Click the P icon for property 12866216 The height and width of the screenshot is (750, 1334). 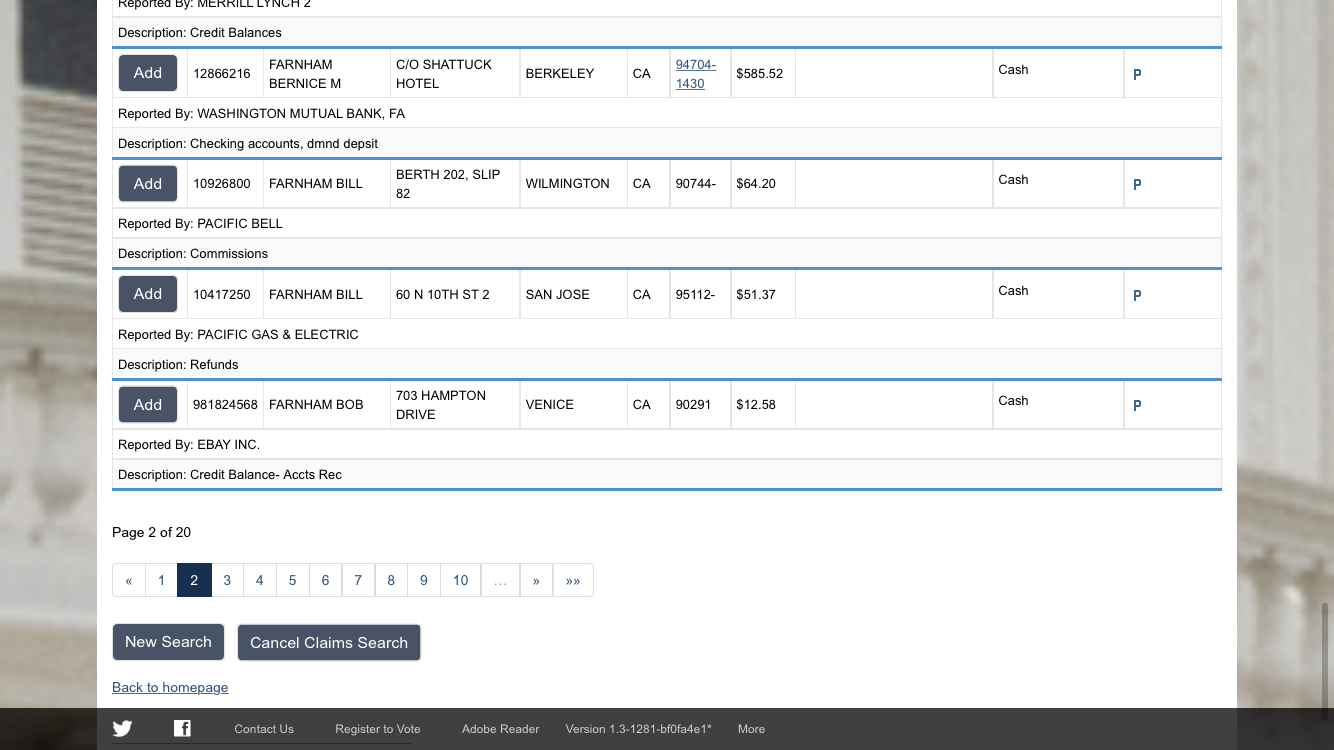pos(1137,74)
